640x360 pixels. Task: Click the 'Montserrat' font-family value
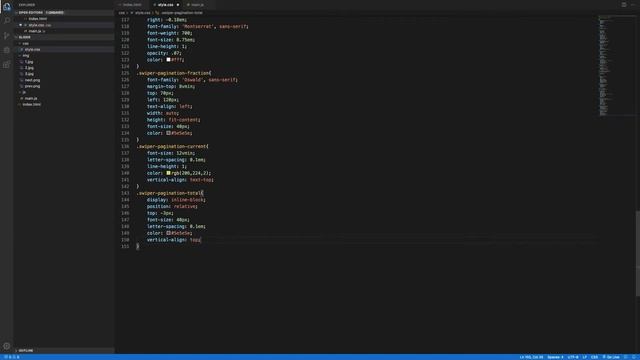click(198, 27)
